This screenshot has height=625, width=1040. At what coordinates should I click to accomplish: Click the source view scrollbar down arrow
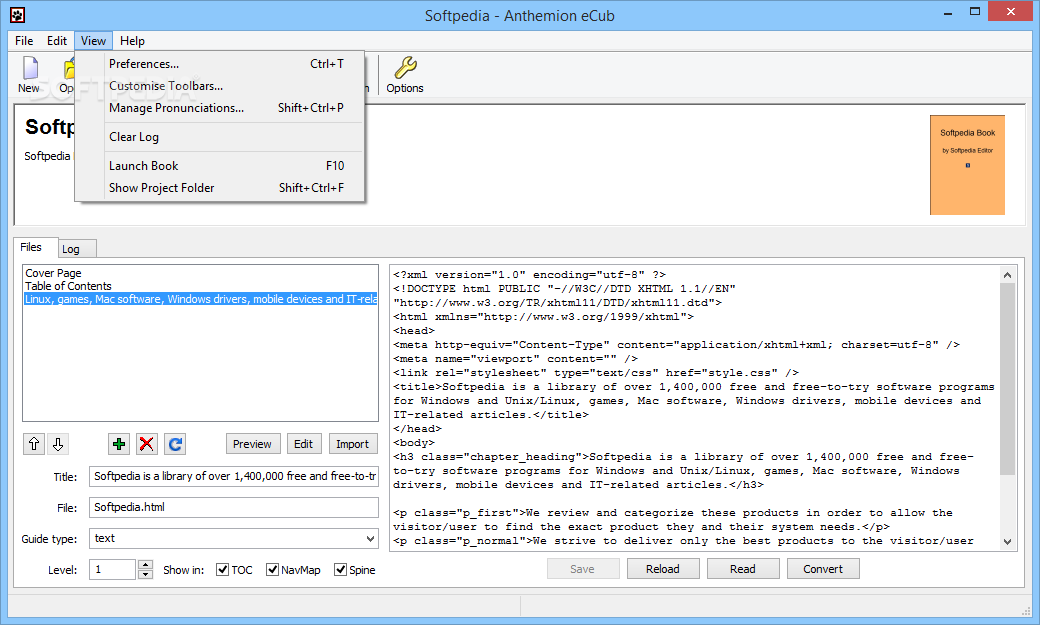(1008, 541)
